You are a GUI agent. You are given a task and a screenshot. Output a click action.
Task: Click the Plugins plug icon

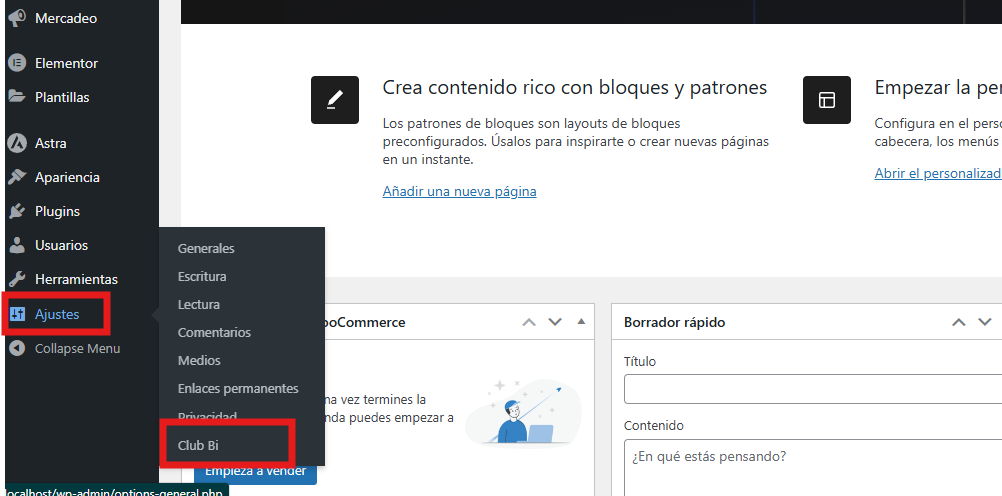(x=17, y=211)
